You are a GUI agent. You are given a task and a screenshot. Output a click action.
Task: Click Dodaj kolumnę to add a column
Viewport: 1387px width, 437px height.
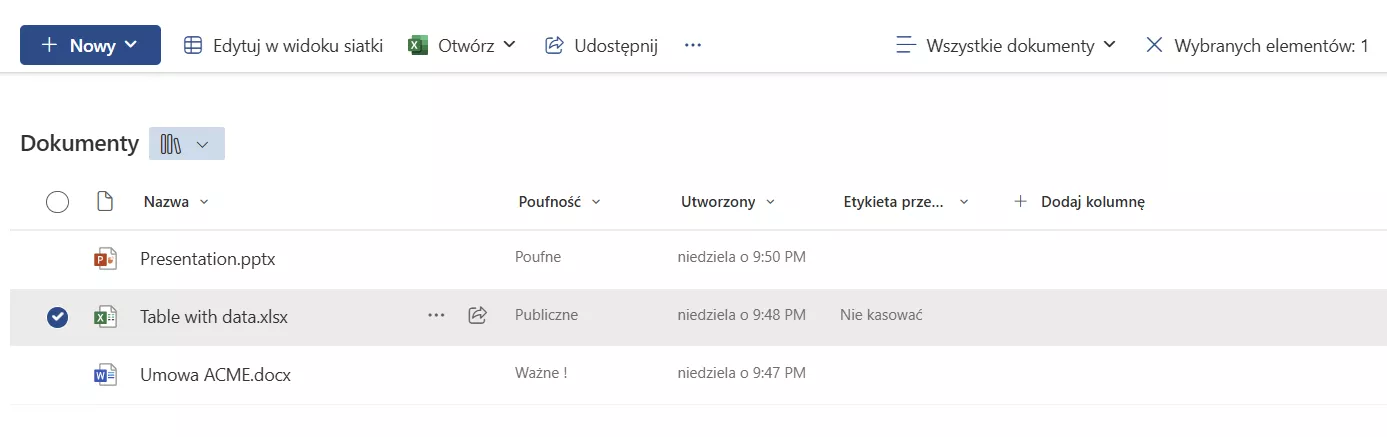coord(1080,202)
